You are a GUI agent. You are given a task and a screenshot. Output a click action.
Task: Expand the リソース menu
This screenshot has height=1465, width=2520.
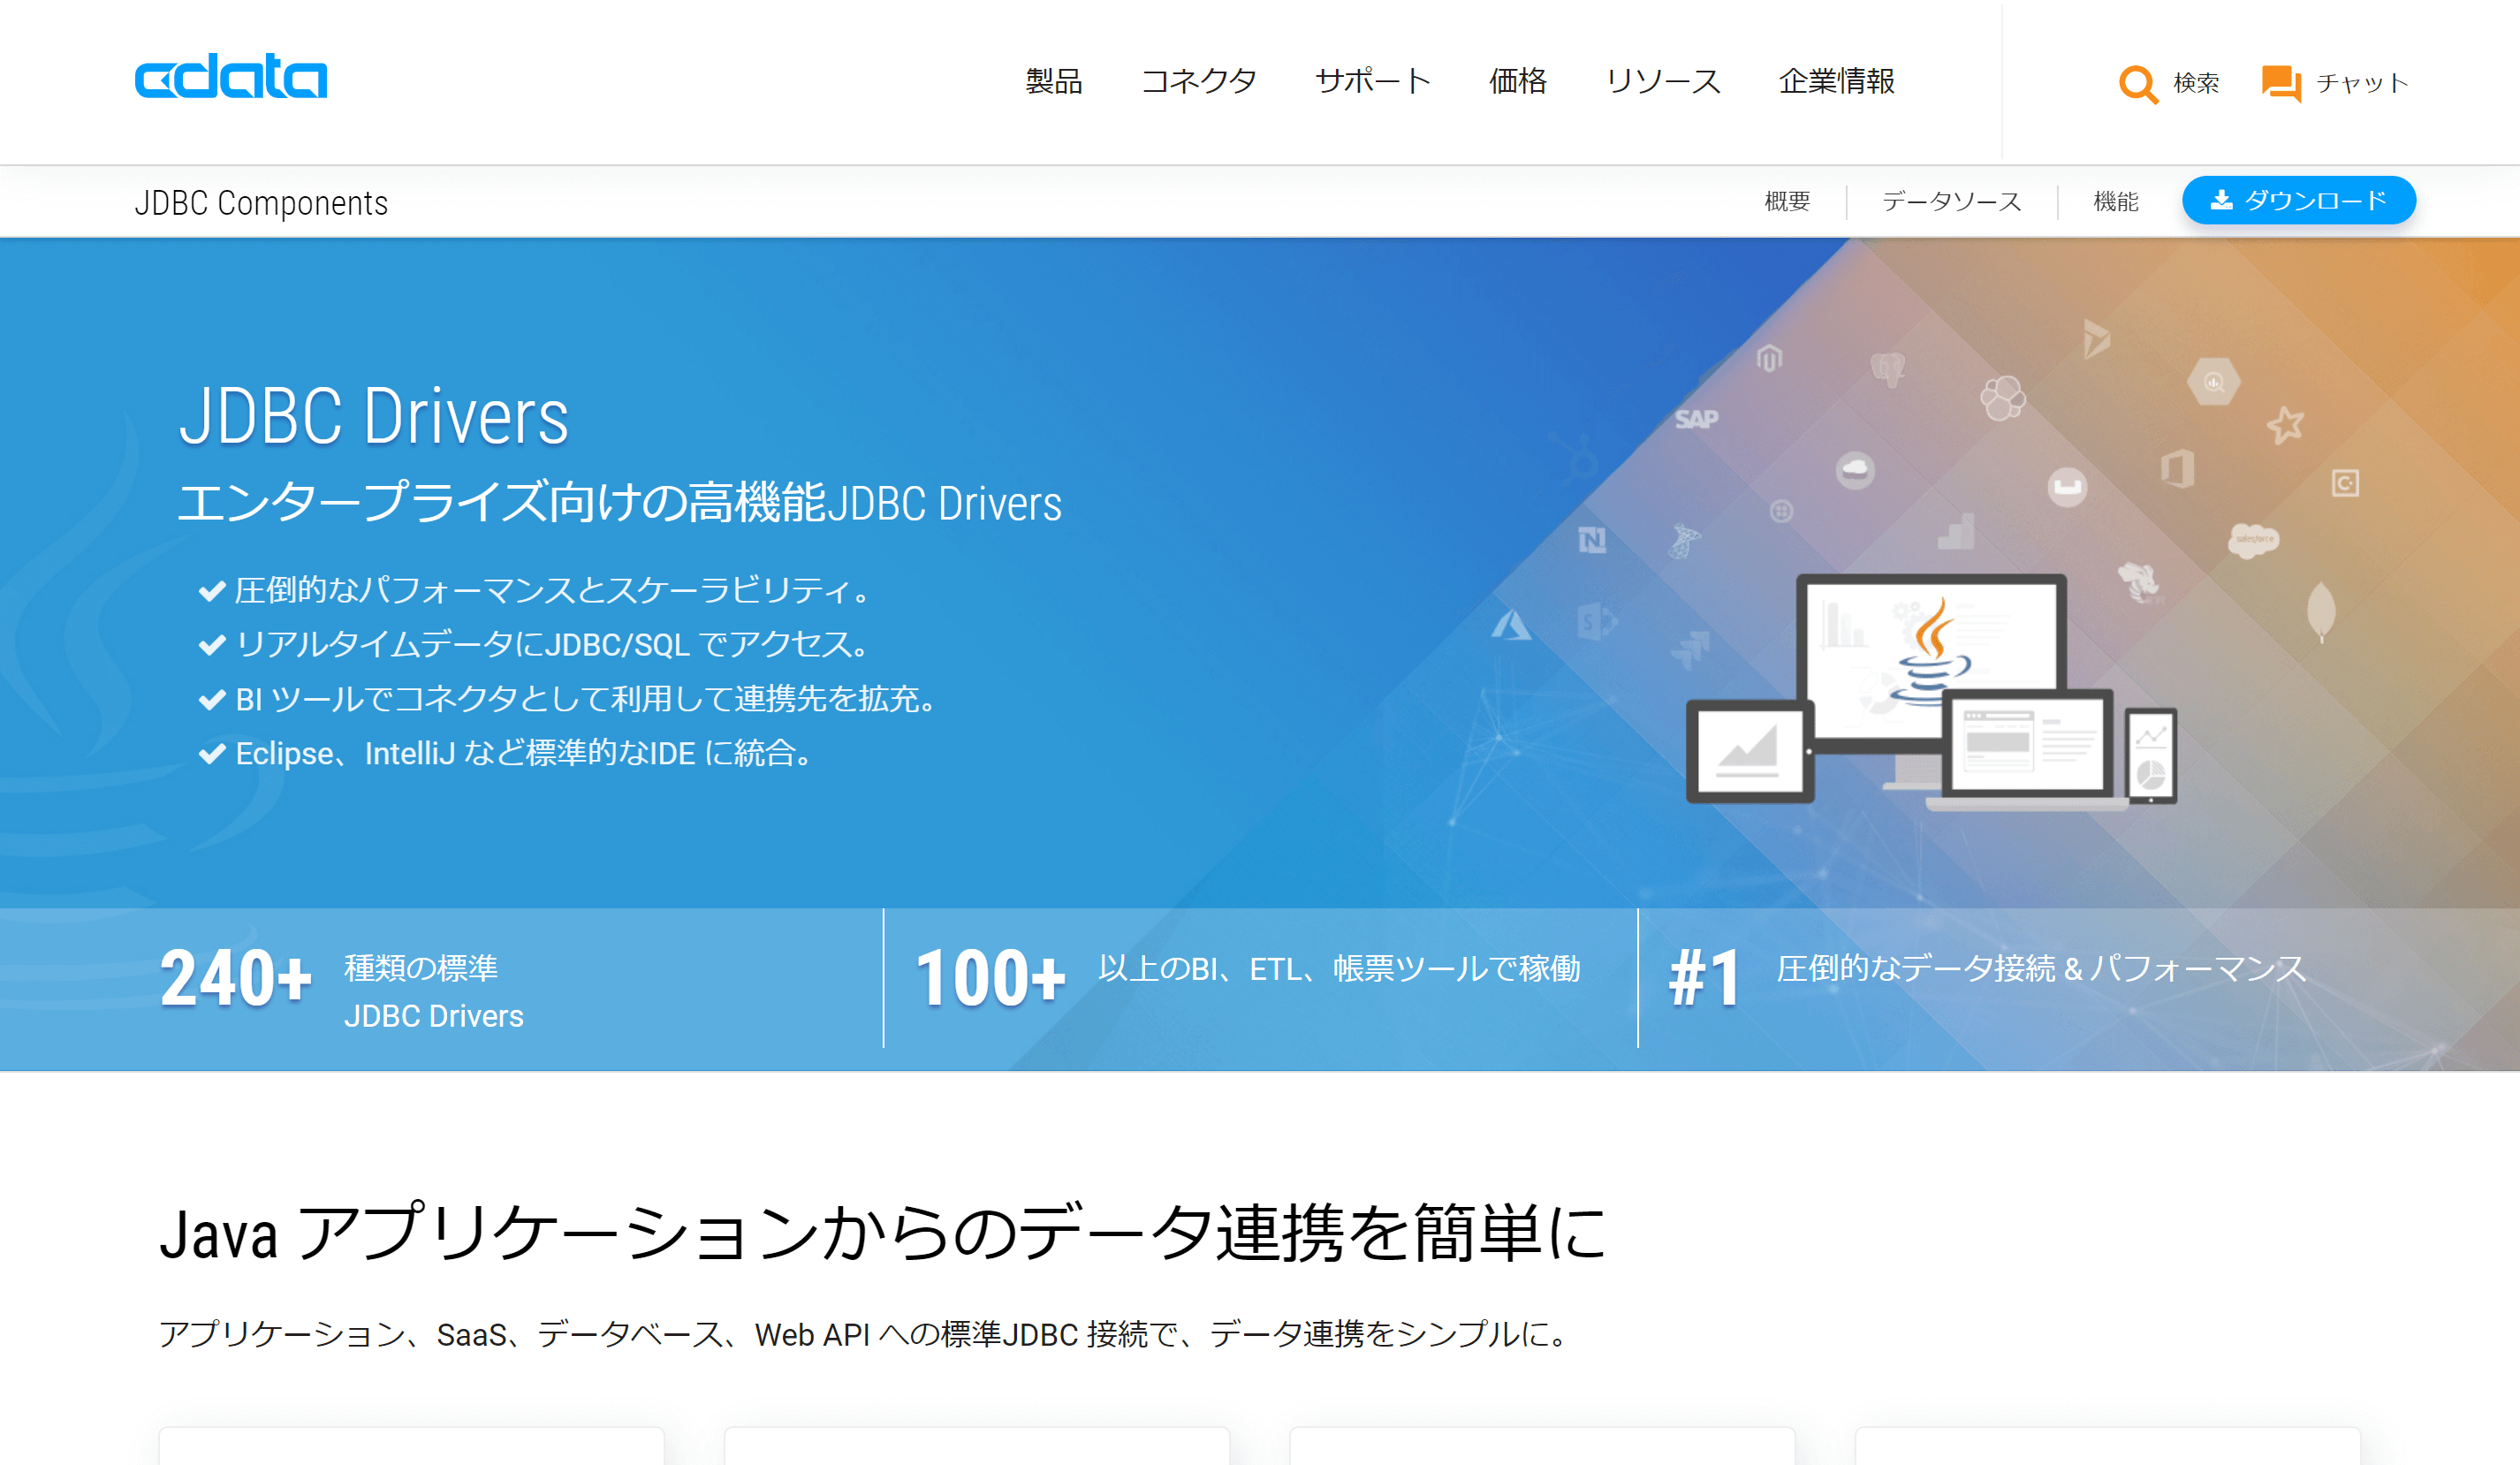1662,81
